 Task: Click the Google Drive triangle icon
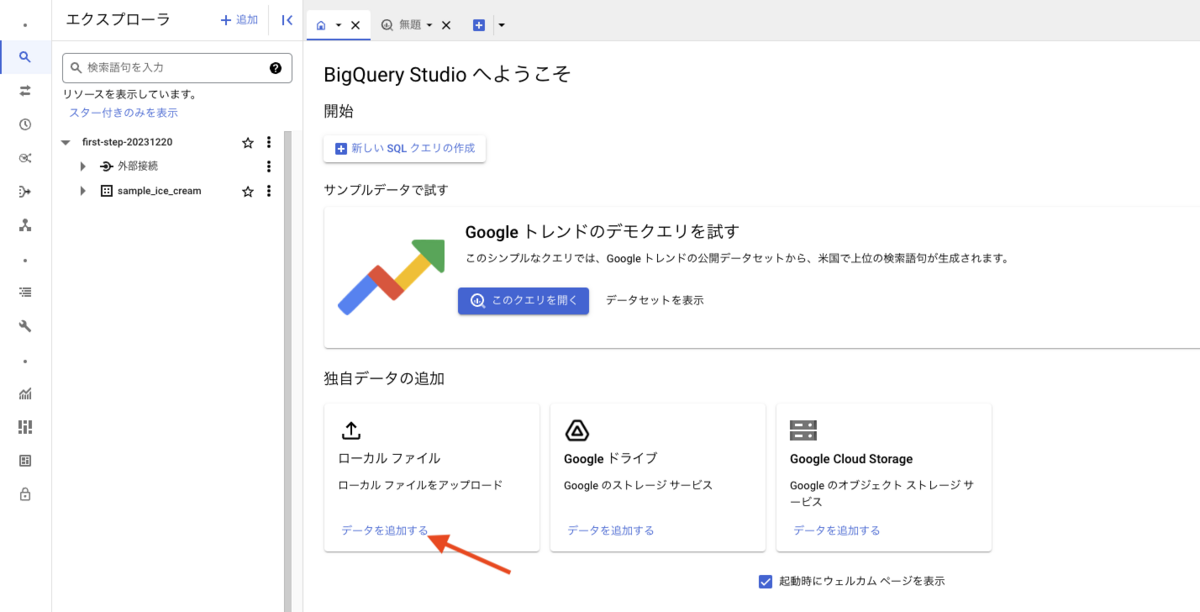coord(577,431)
